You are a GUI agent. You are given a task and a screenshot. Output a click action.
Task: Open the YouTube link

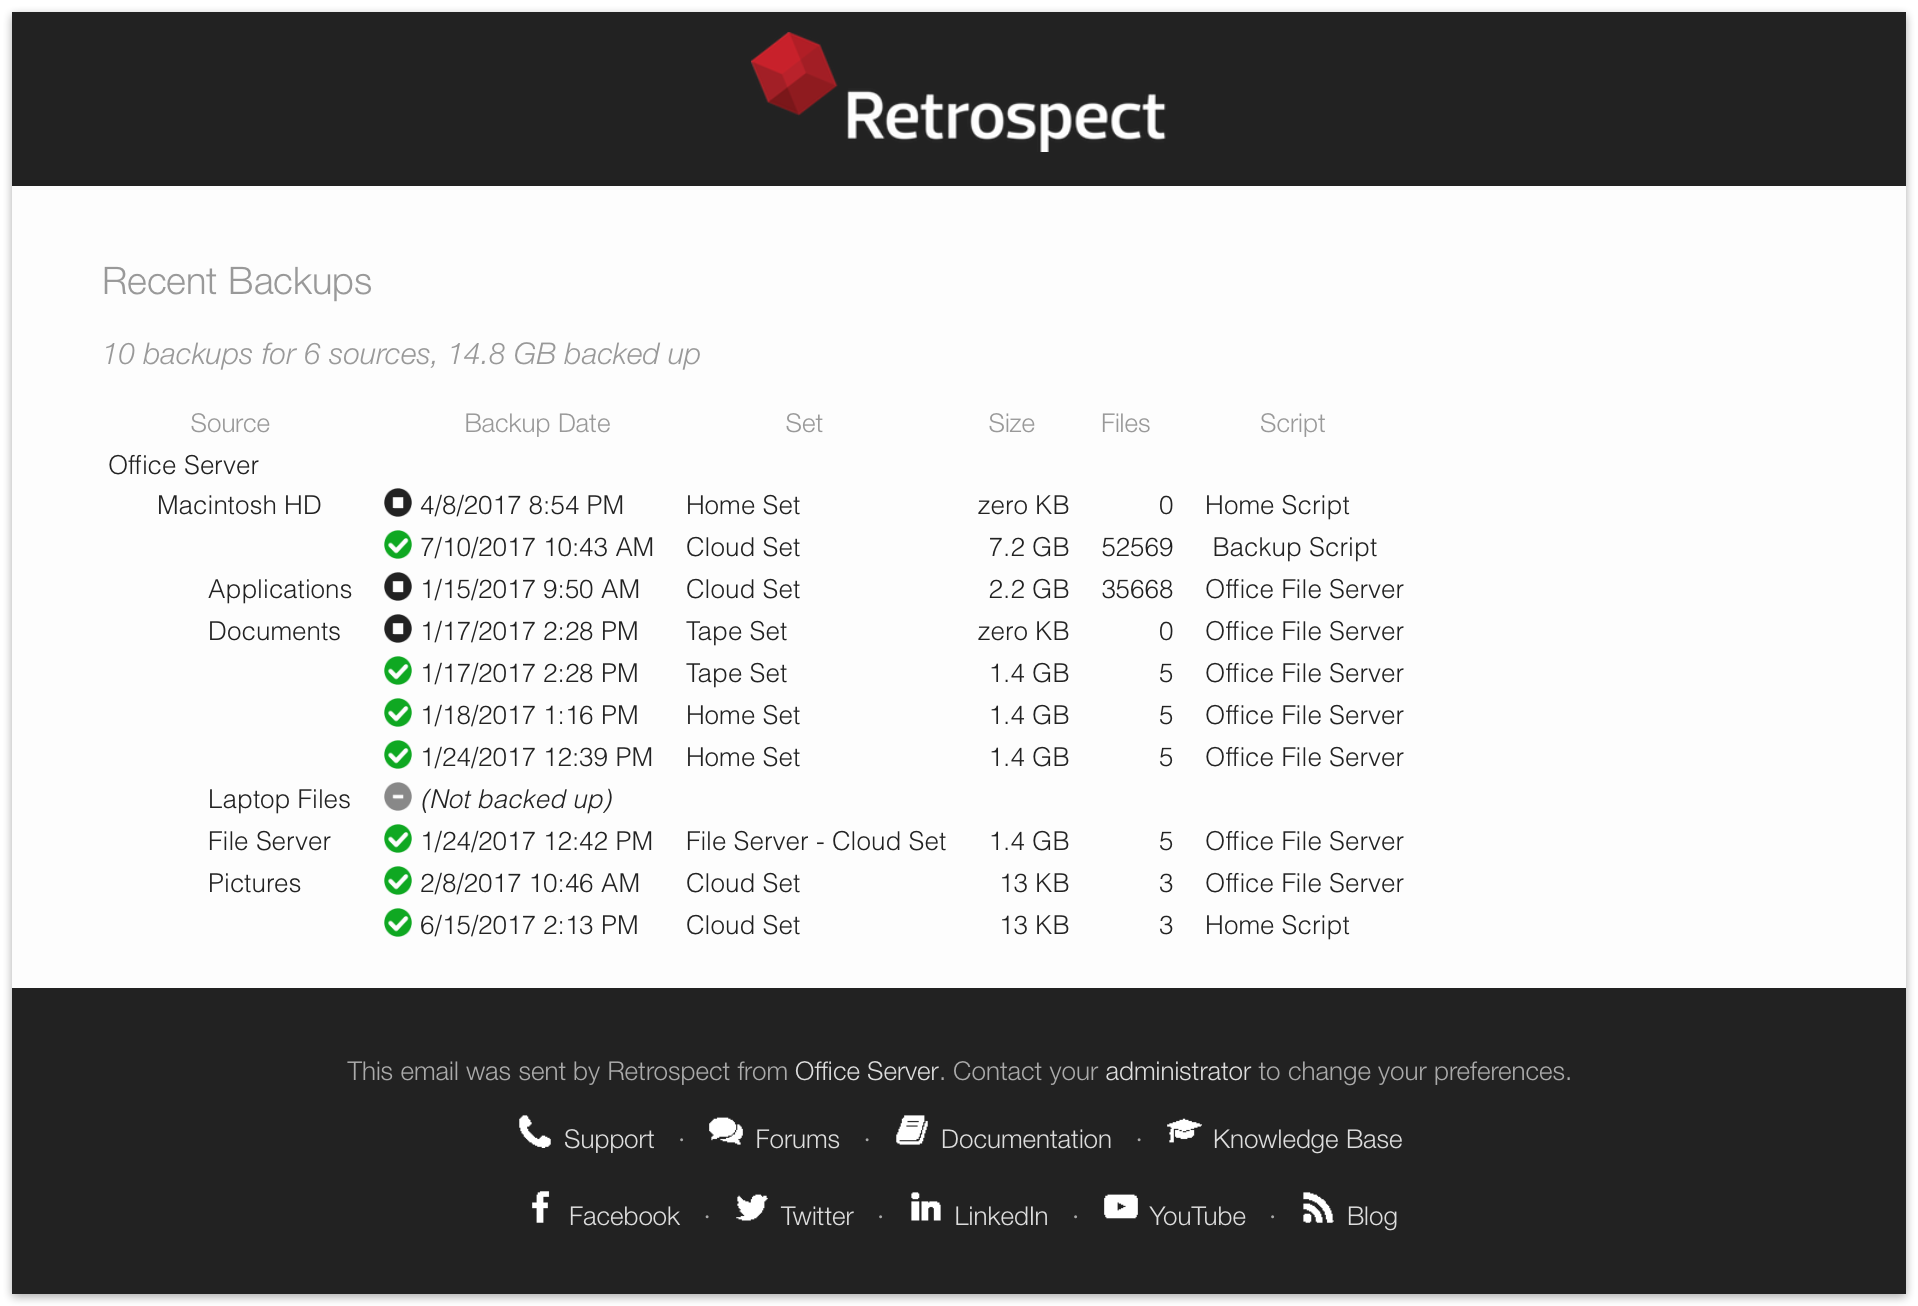click(1197, 1216)
